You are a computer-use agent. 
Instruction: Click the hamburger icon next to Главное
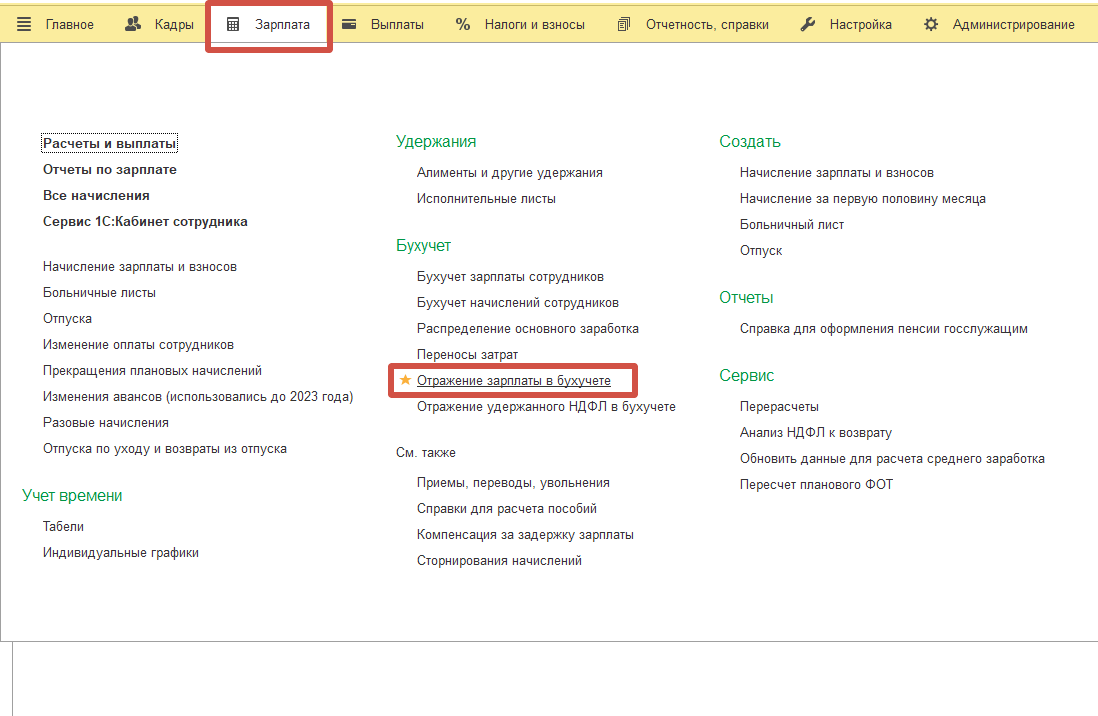click(x=24, y=25)
